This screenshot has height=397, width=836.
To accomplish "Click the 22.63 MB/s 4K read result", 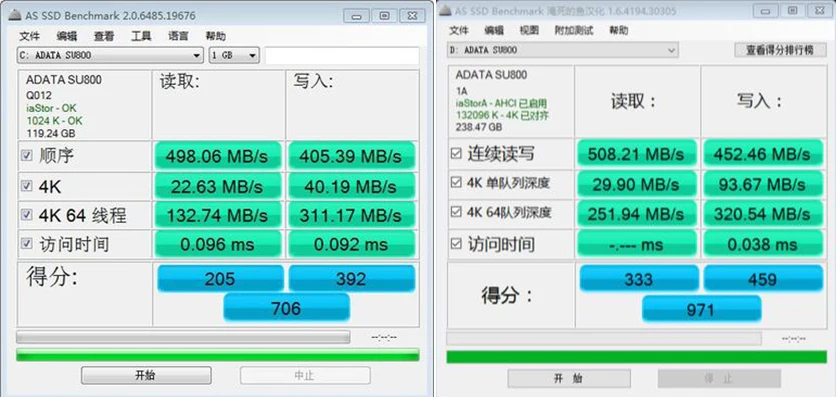I will [x=218, y=187].
